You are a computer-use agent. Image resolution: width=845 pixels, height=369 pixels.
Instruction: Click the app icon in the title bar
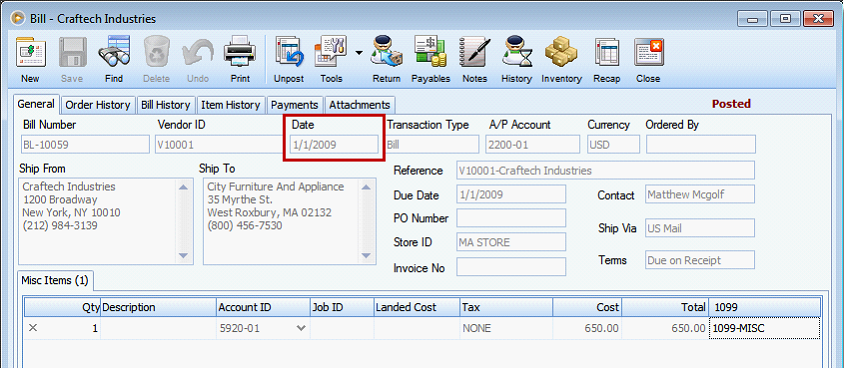17,18
